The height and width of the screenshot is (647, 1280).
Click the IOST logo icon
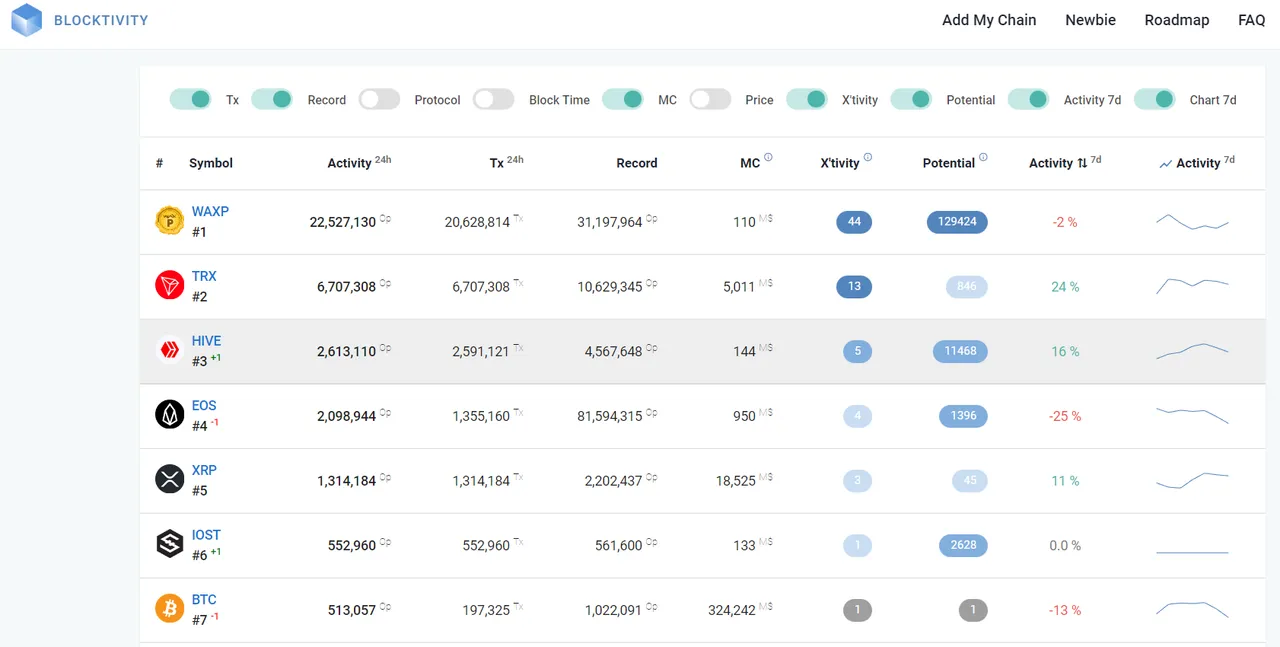tap(170, 543)
